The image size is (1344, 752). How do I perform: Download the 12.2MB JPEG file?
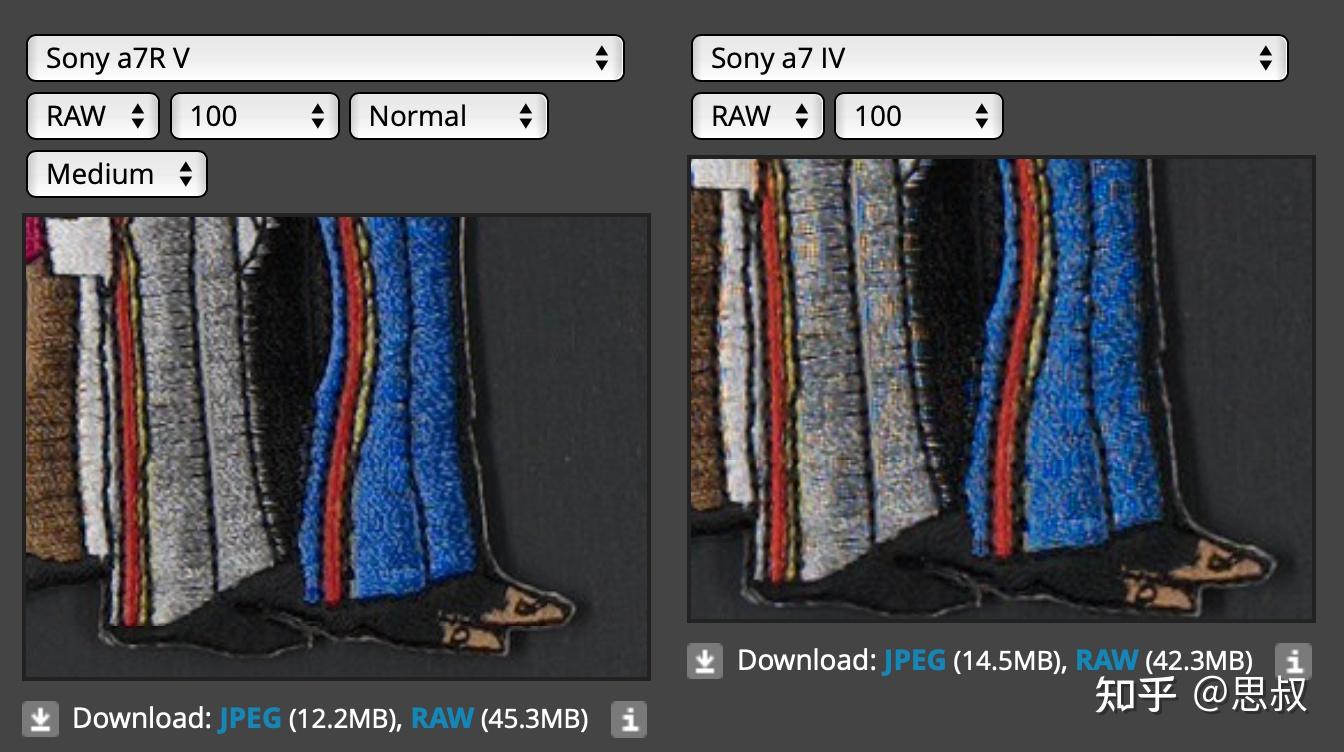[x=249, y=718]
